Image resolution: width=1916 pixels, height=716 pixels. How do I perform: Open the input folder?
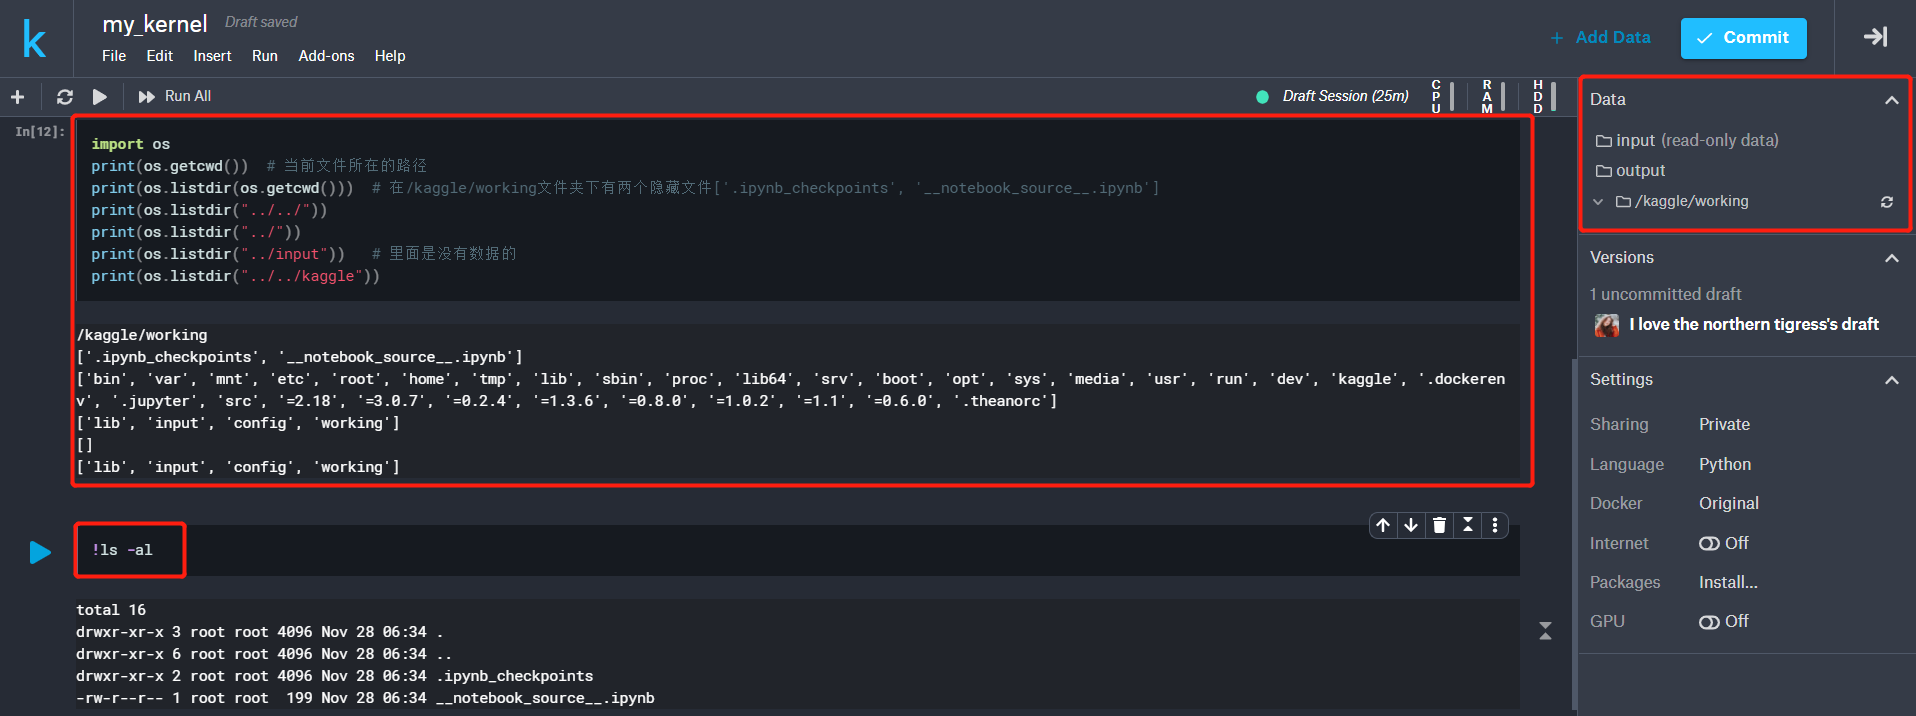(x=1687, y=140)
